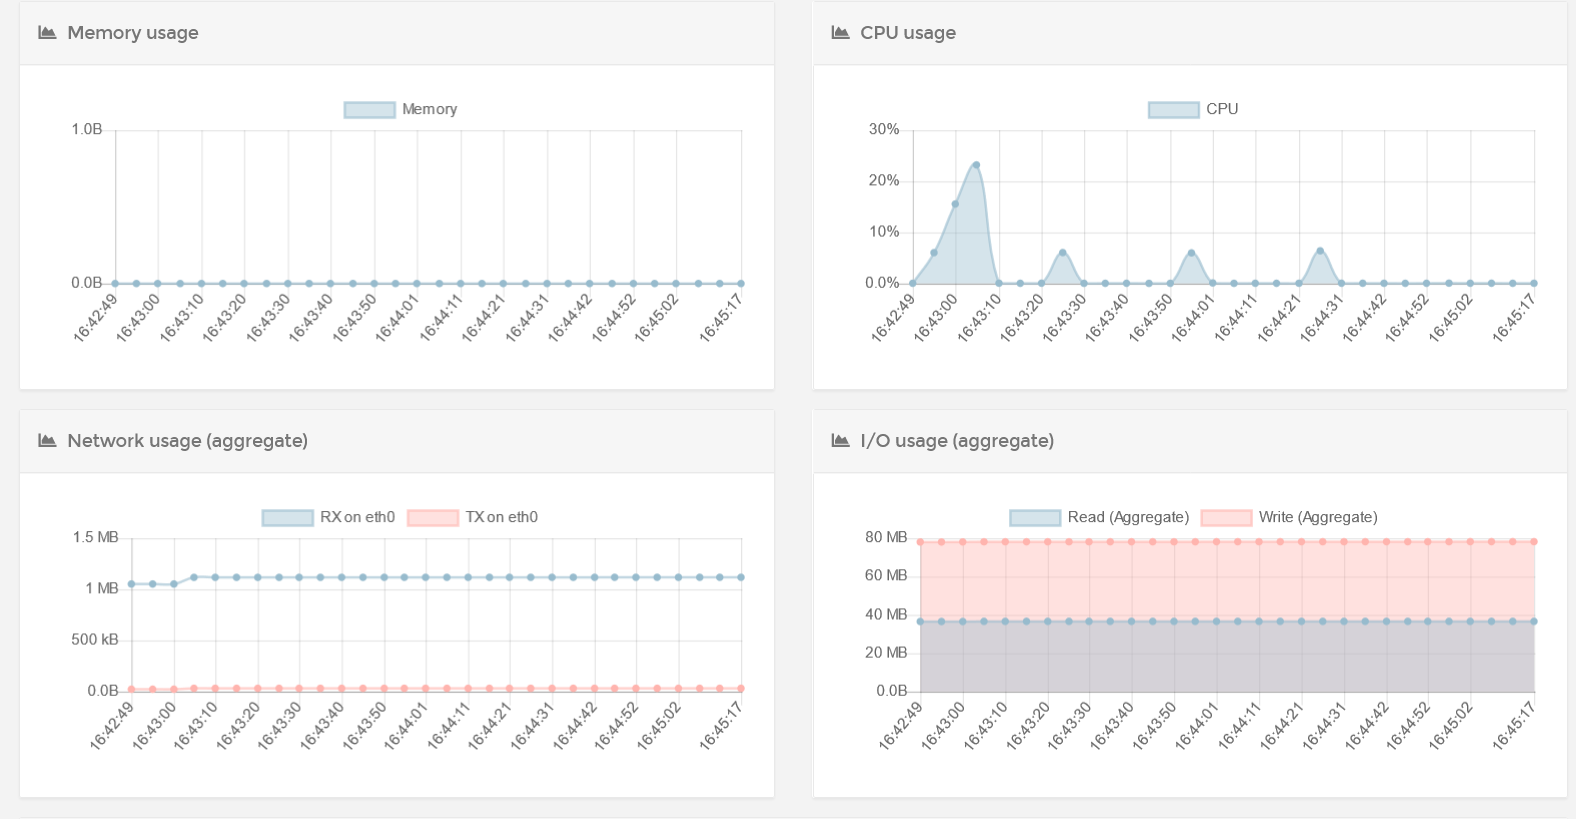
Task: Click the Network usage panel chart icon
Action: [47, 441]
